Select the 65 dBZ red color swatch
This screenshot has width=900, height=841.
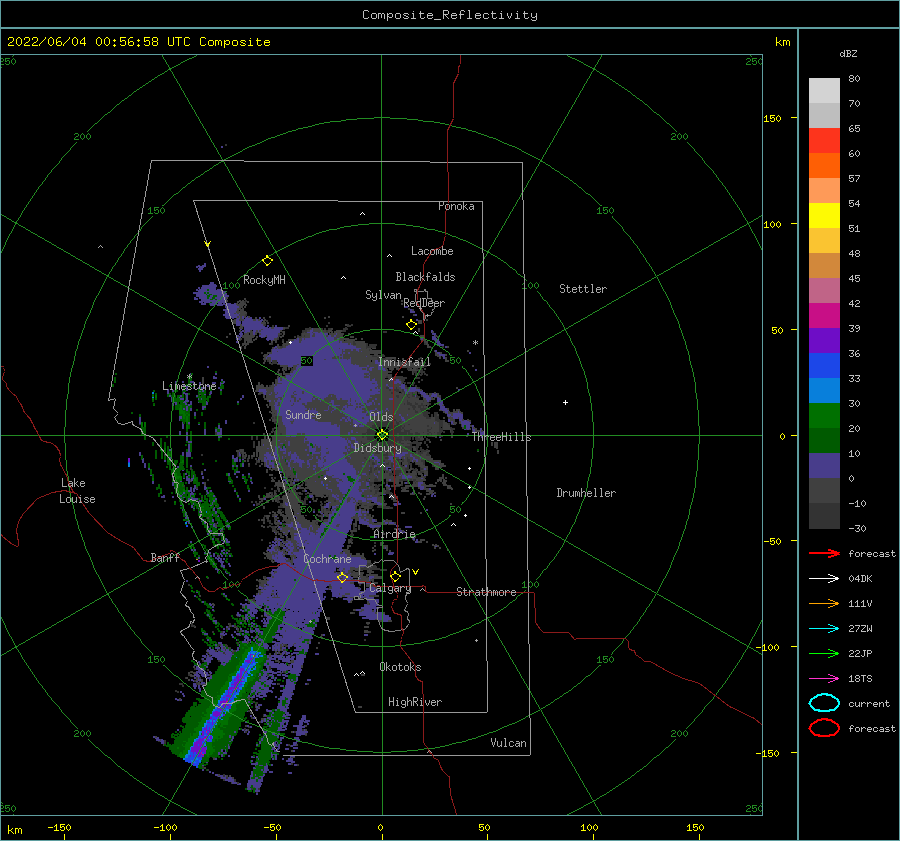(824, 141)
